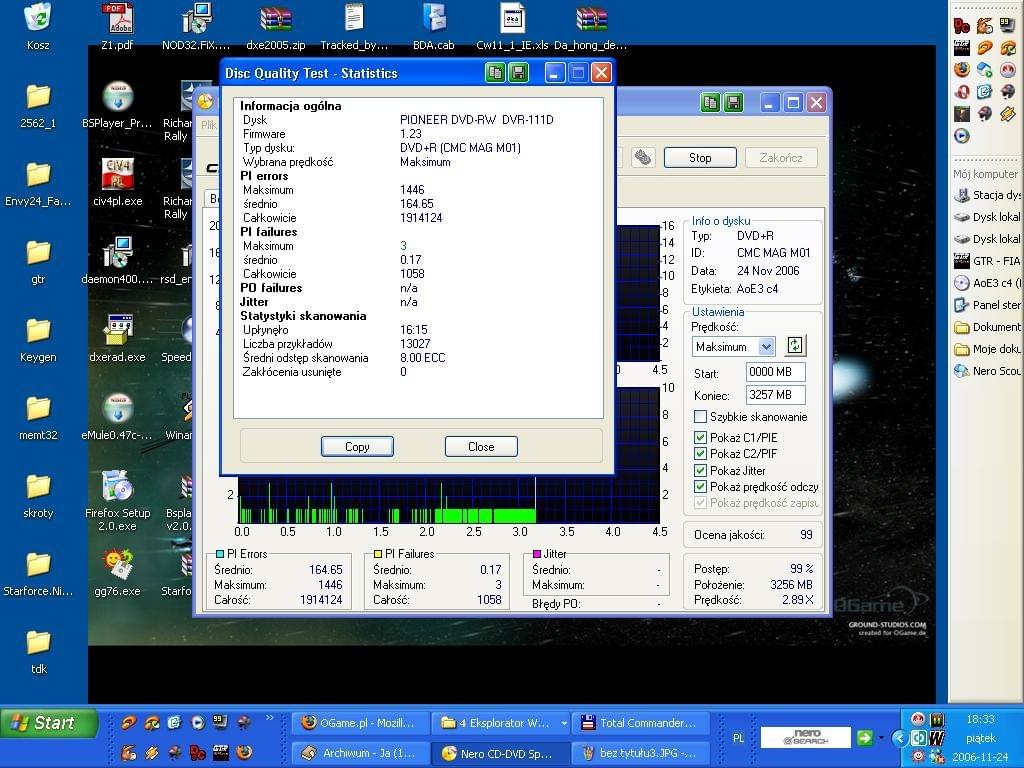Click the copy-to-clipboard icon in Statistics title bar
This screenshot has width=1024, height=768.
point(496,72)
